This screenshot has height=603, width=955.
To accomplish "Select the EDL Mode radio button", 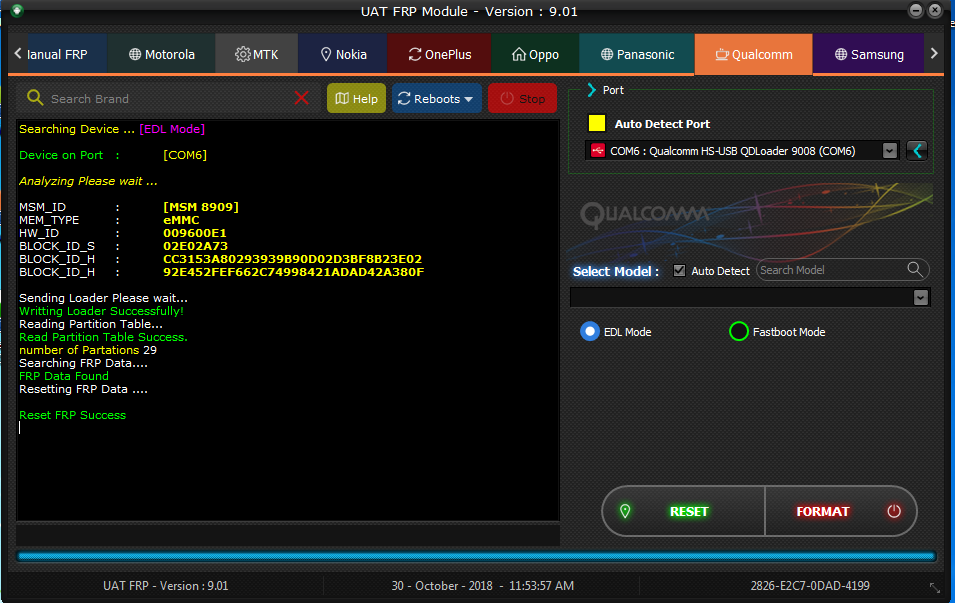I will [x=590, y=332].
